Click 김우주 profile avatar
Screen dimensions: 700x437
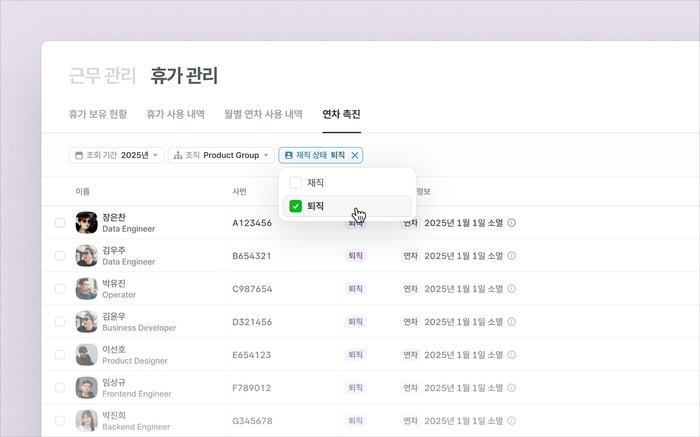[x=87, y=256]
